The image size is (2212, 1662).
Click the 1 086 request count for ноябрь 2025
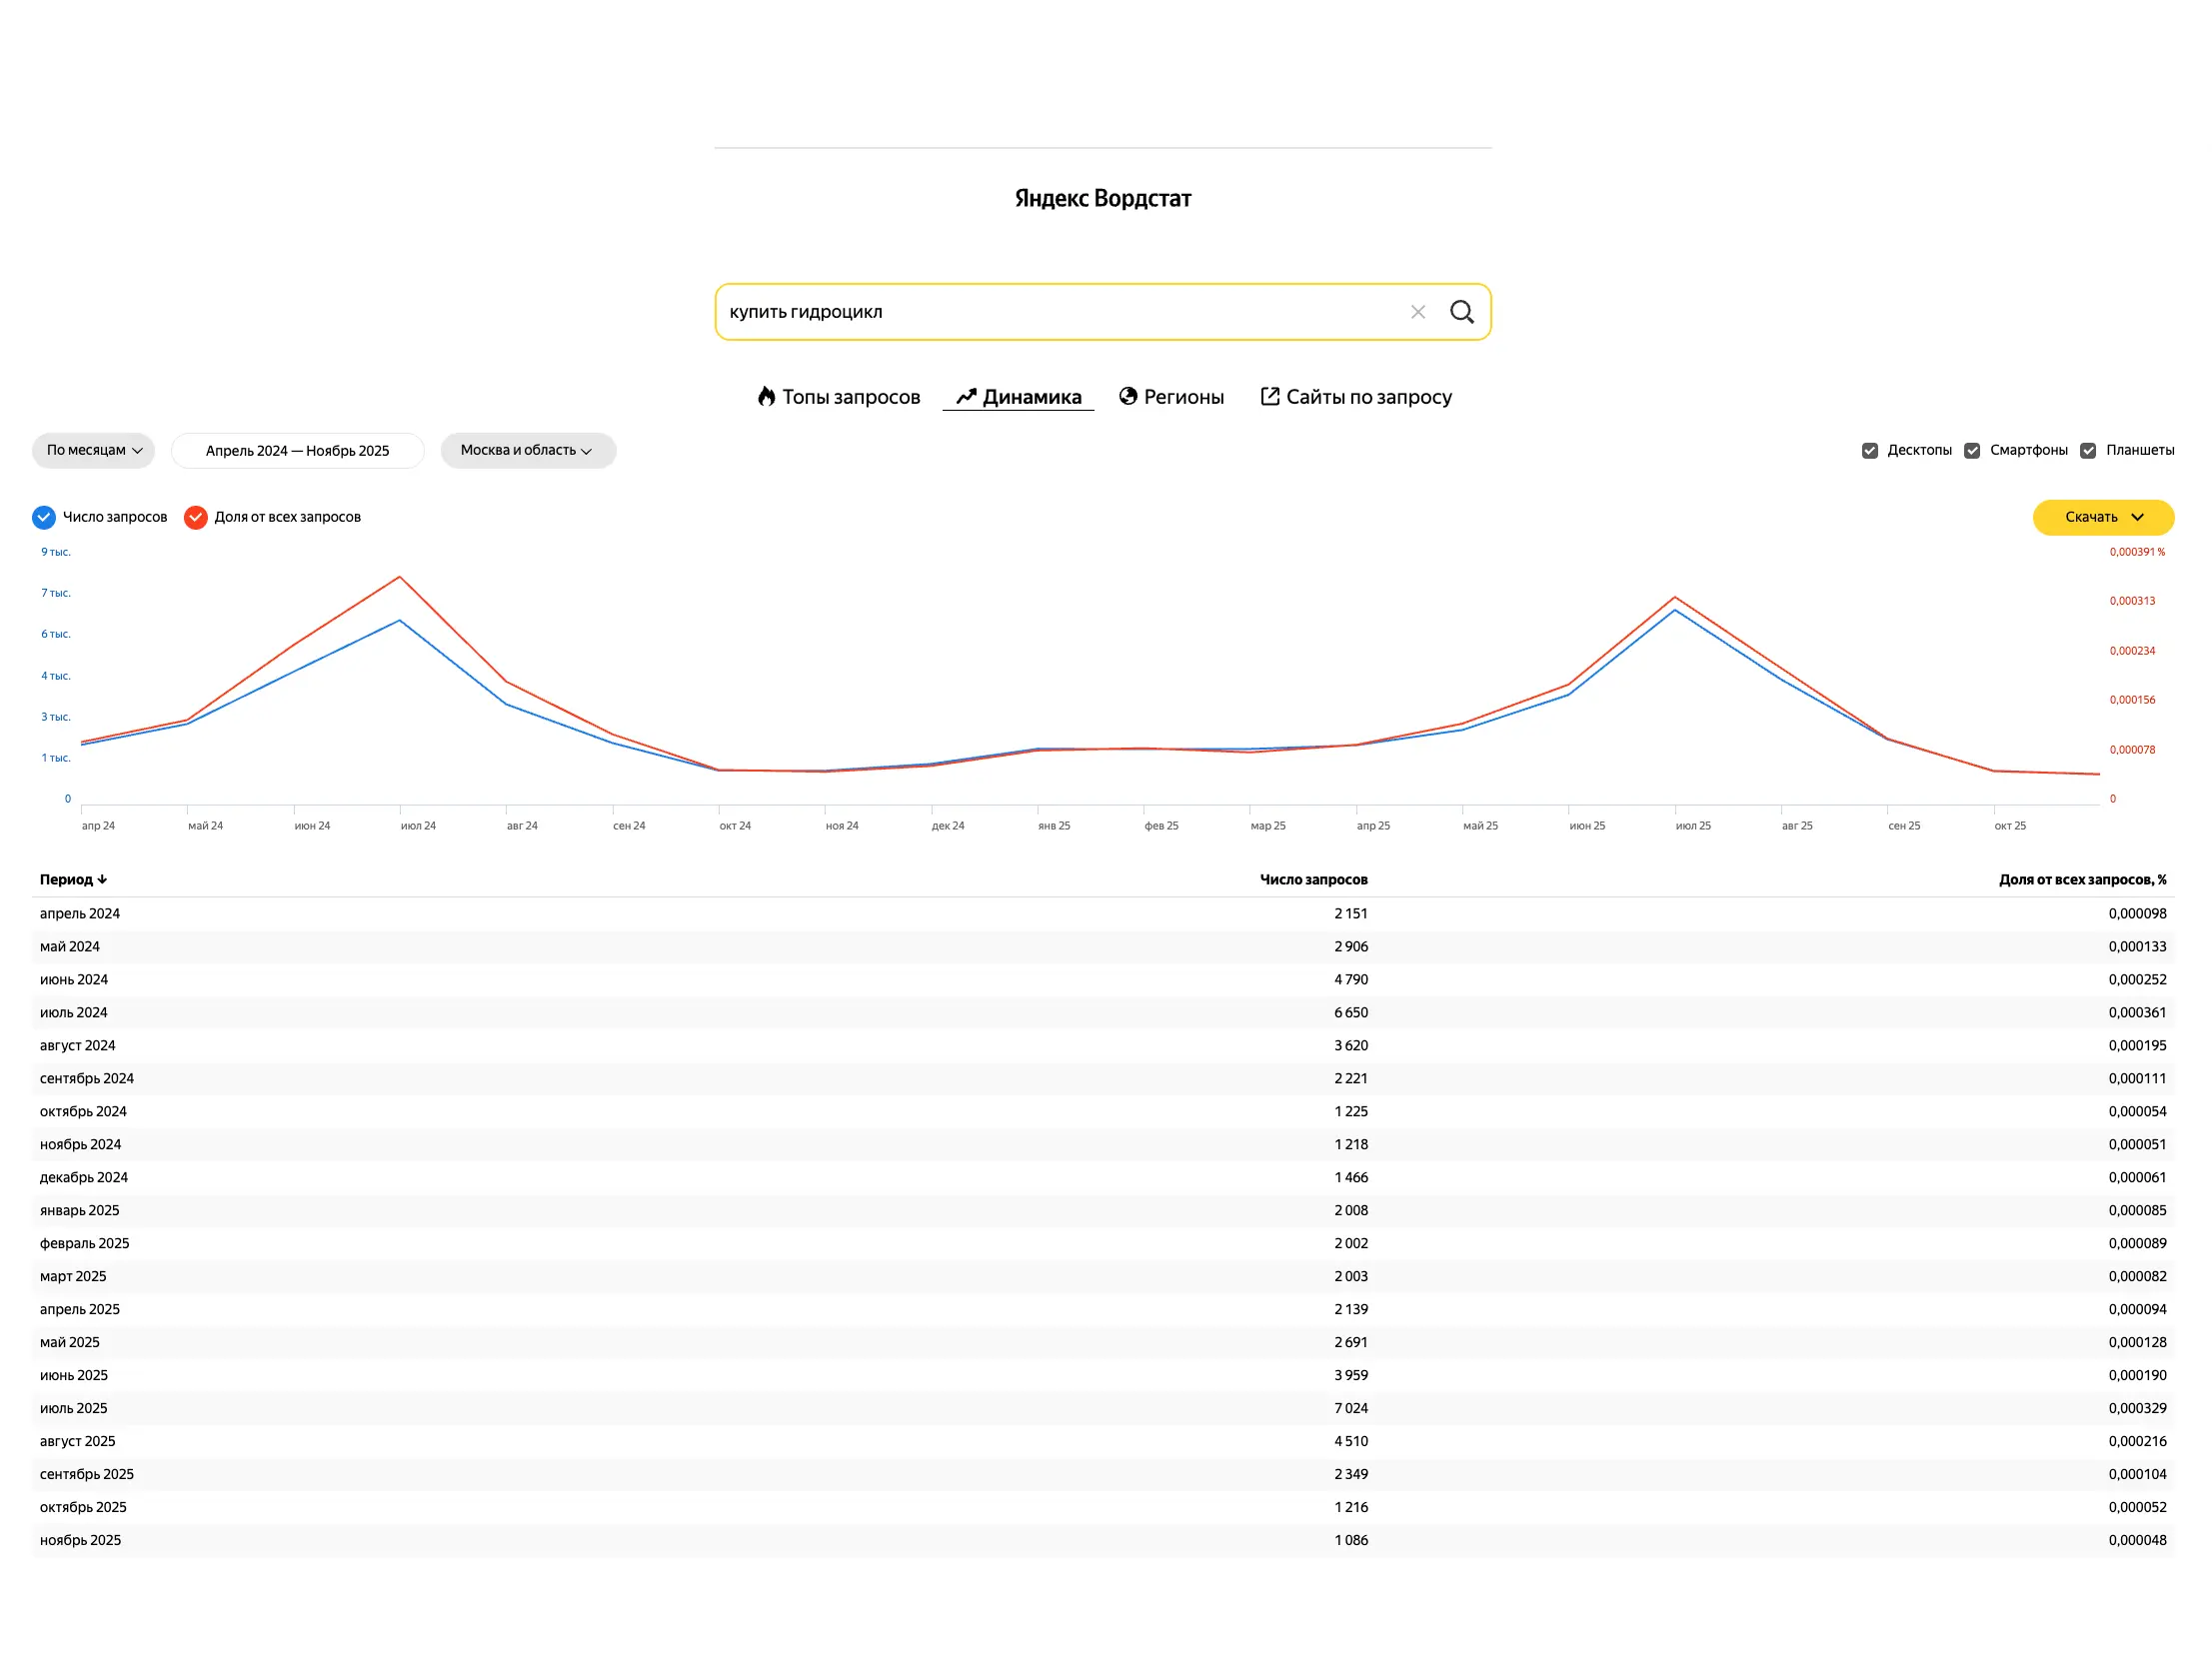1350,1541
